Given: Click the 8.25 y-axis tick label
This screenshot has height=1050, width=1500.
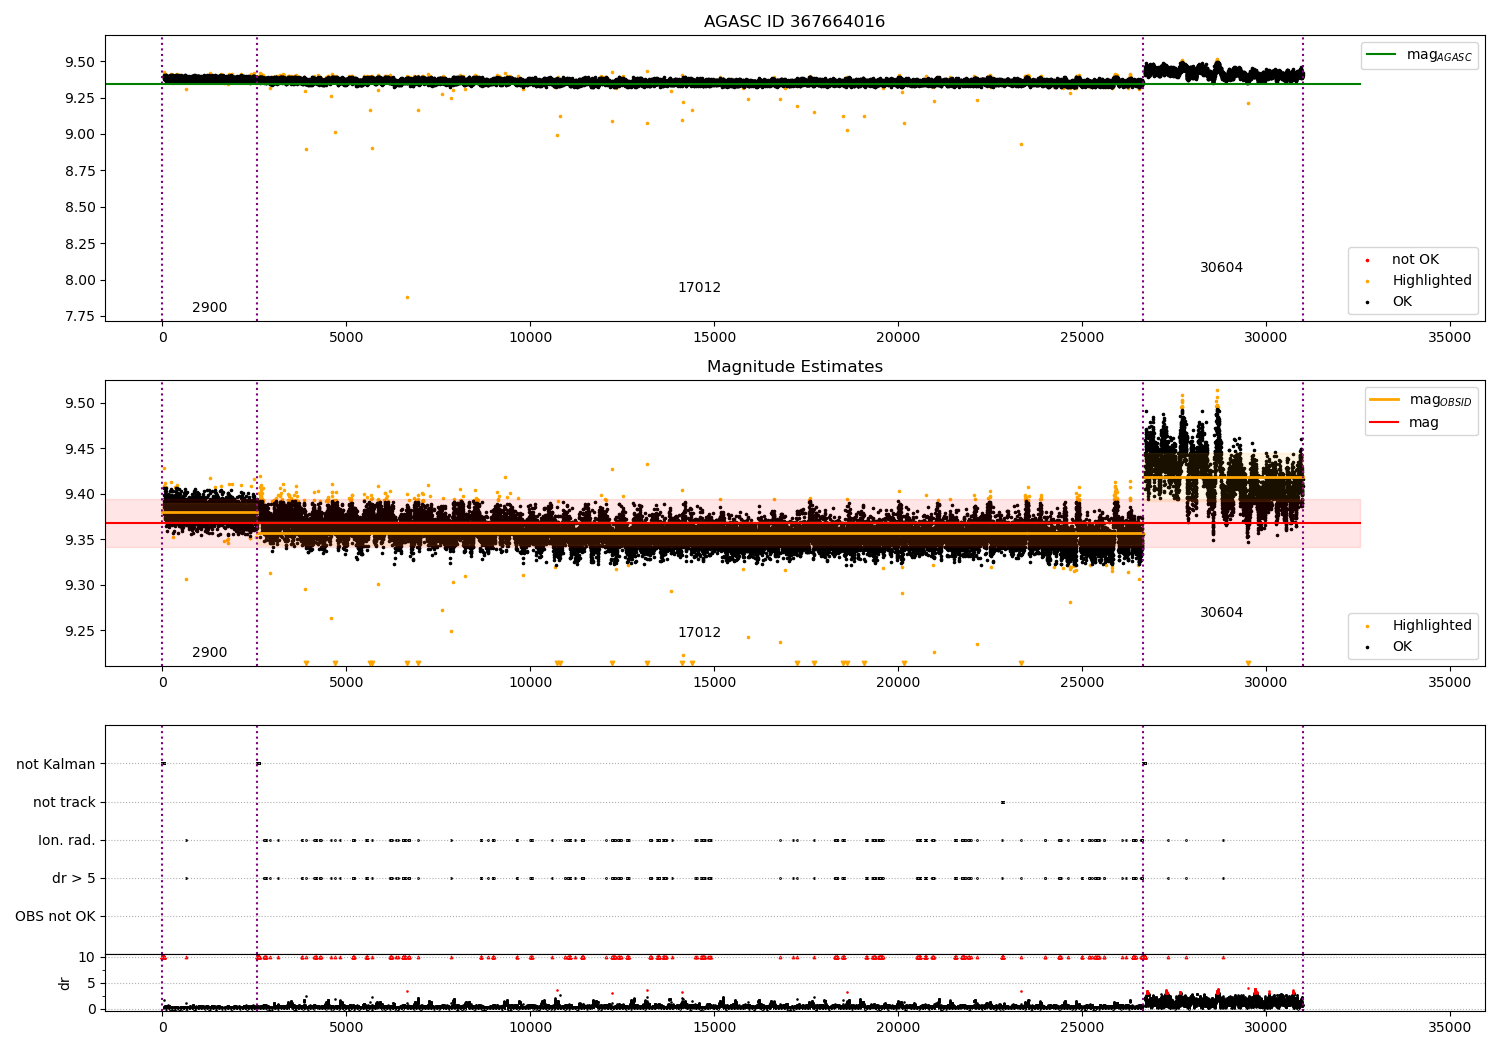Looking at the screenshot, I should (79, 244).
